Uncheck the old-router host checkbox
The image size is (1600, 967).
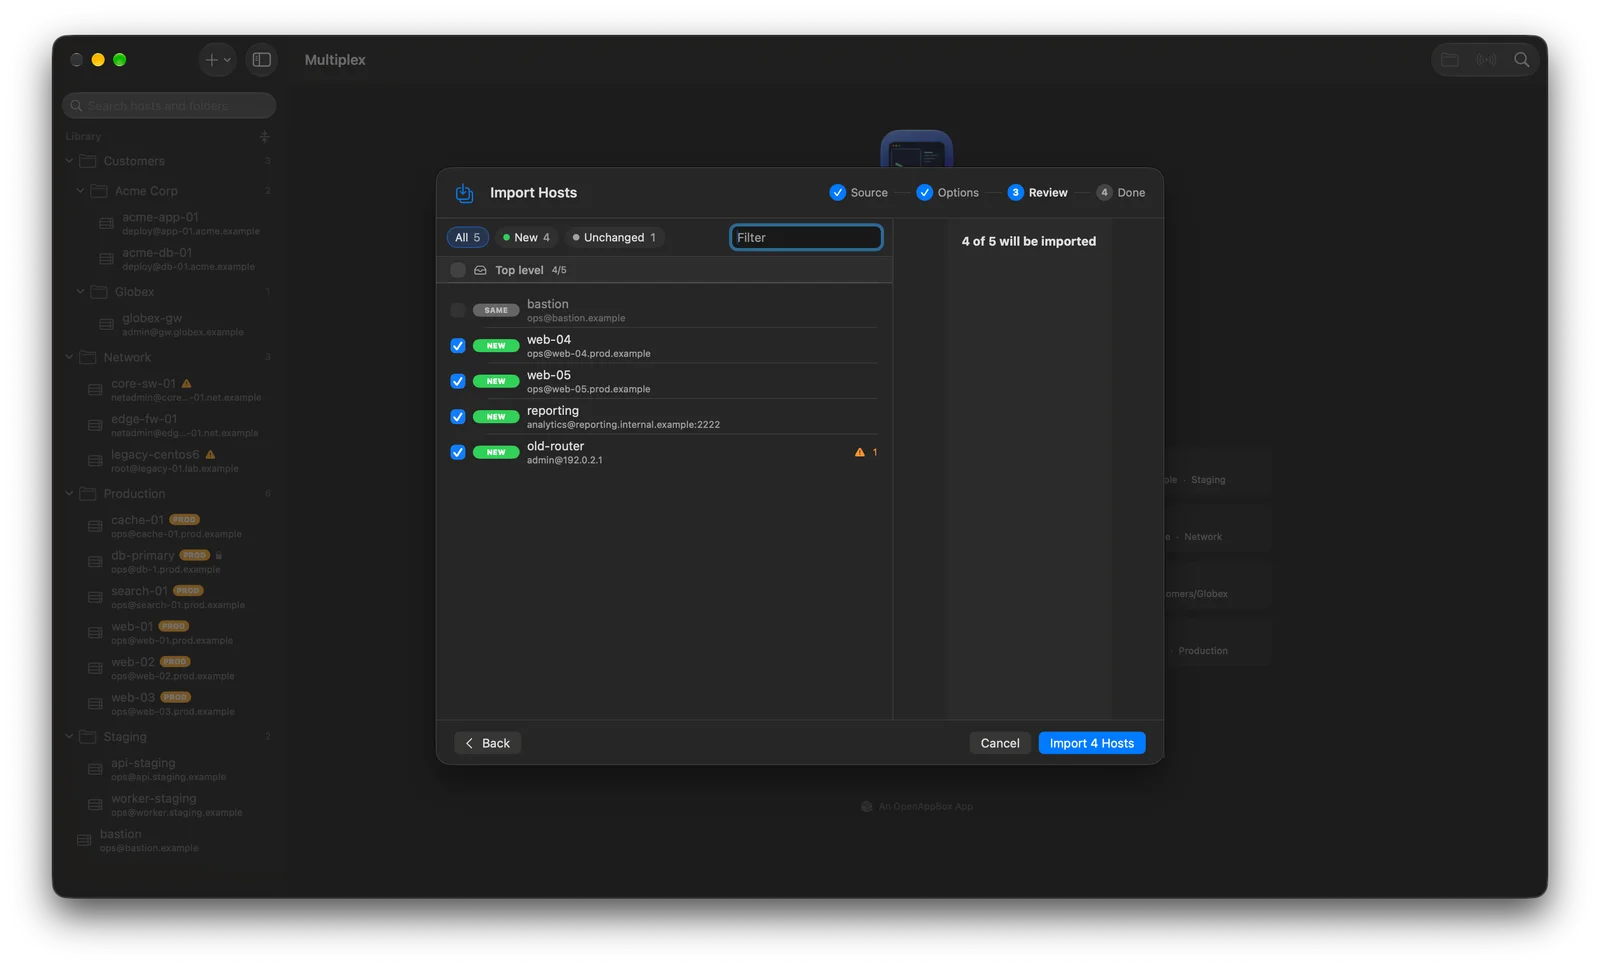458,453
